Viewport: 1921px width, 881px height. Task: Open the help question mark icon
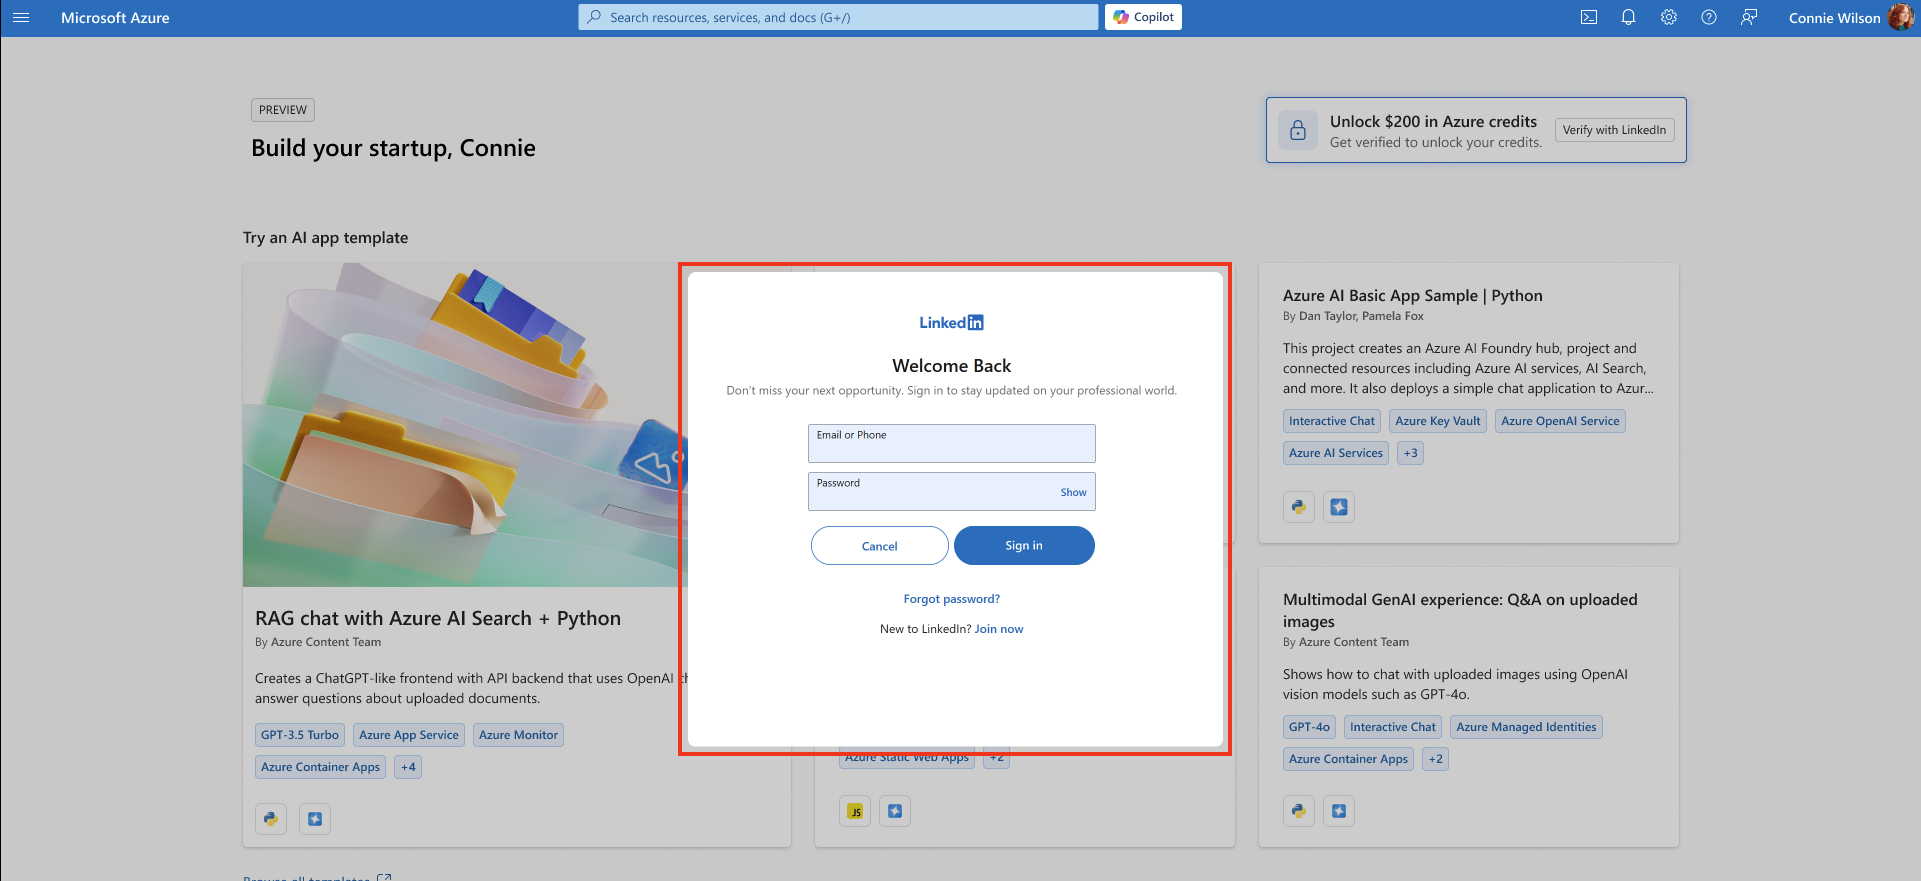(1709, 18)
